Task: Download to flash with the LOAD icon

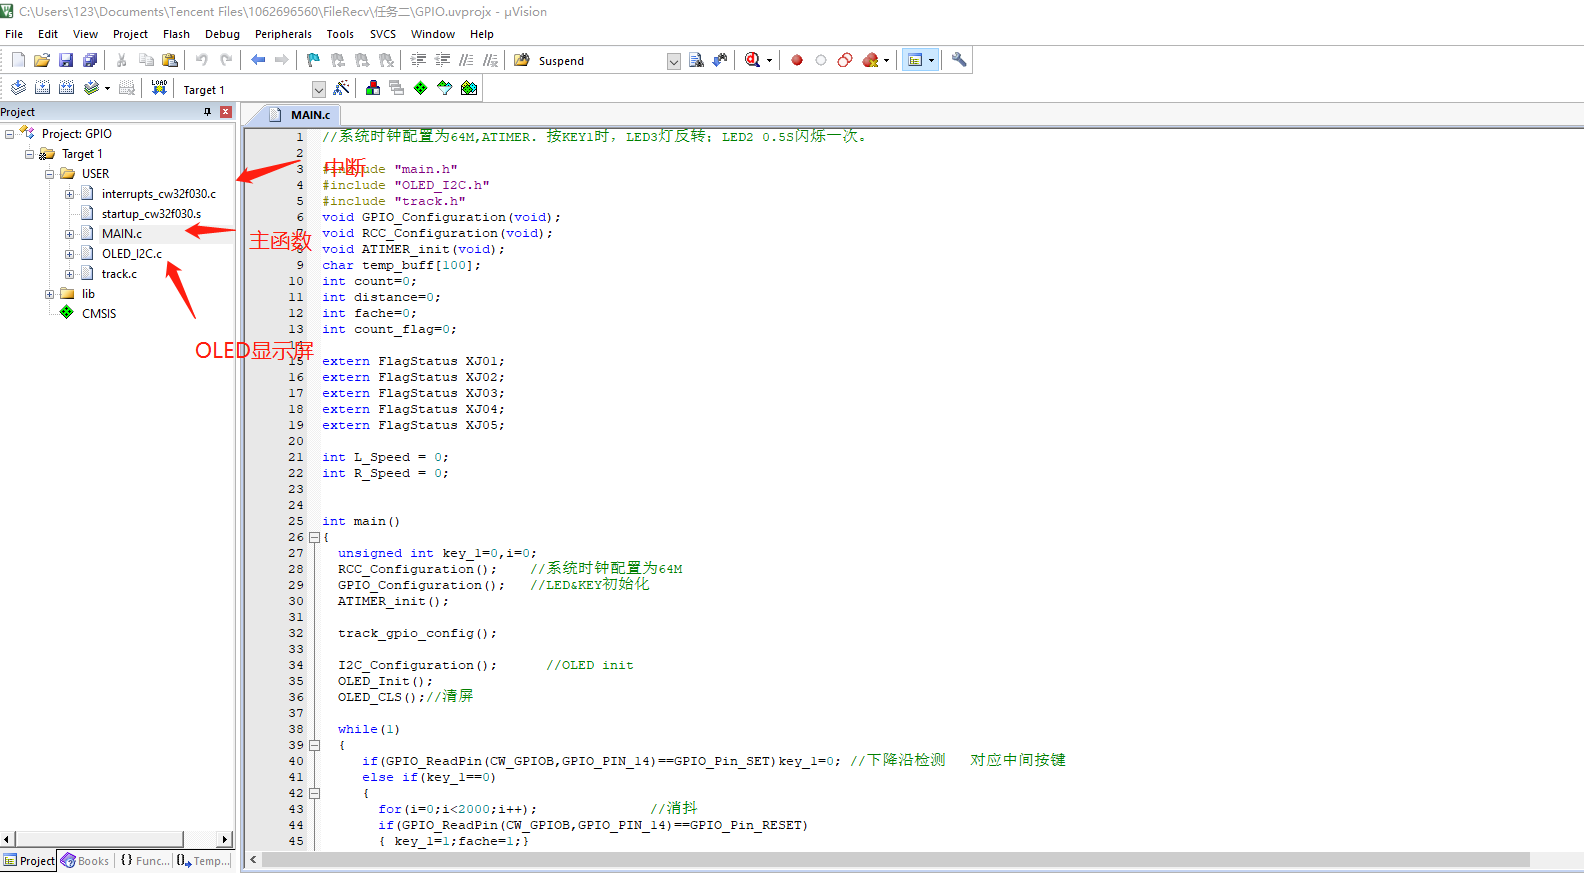Action: pos(159,88)
